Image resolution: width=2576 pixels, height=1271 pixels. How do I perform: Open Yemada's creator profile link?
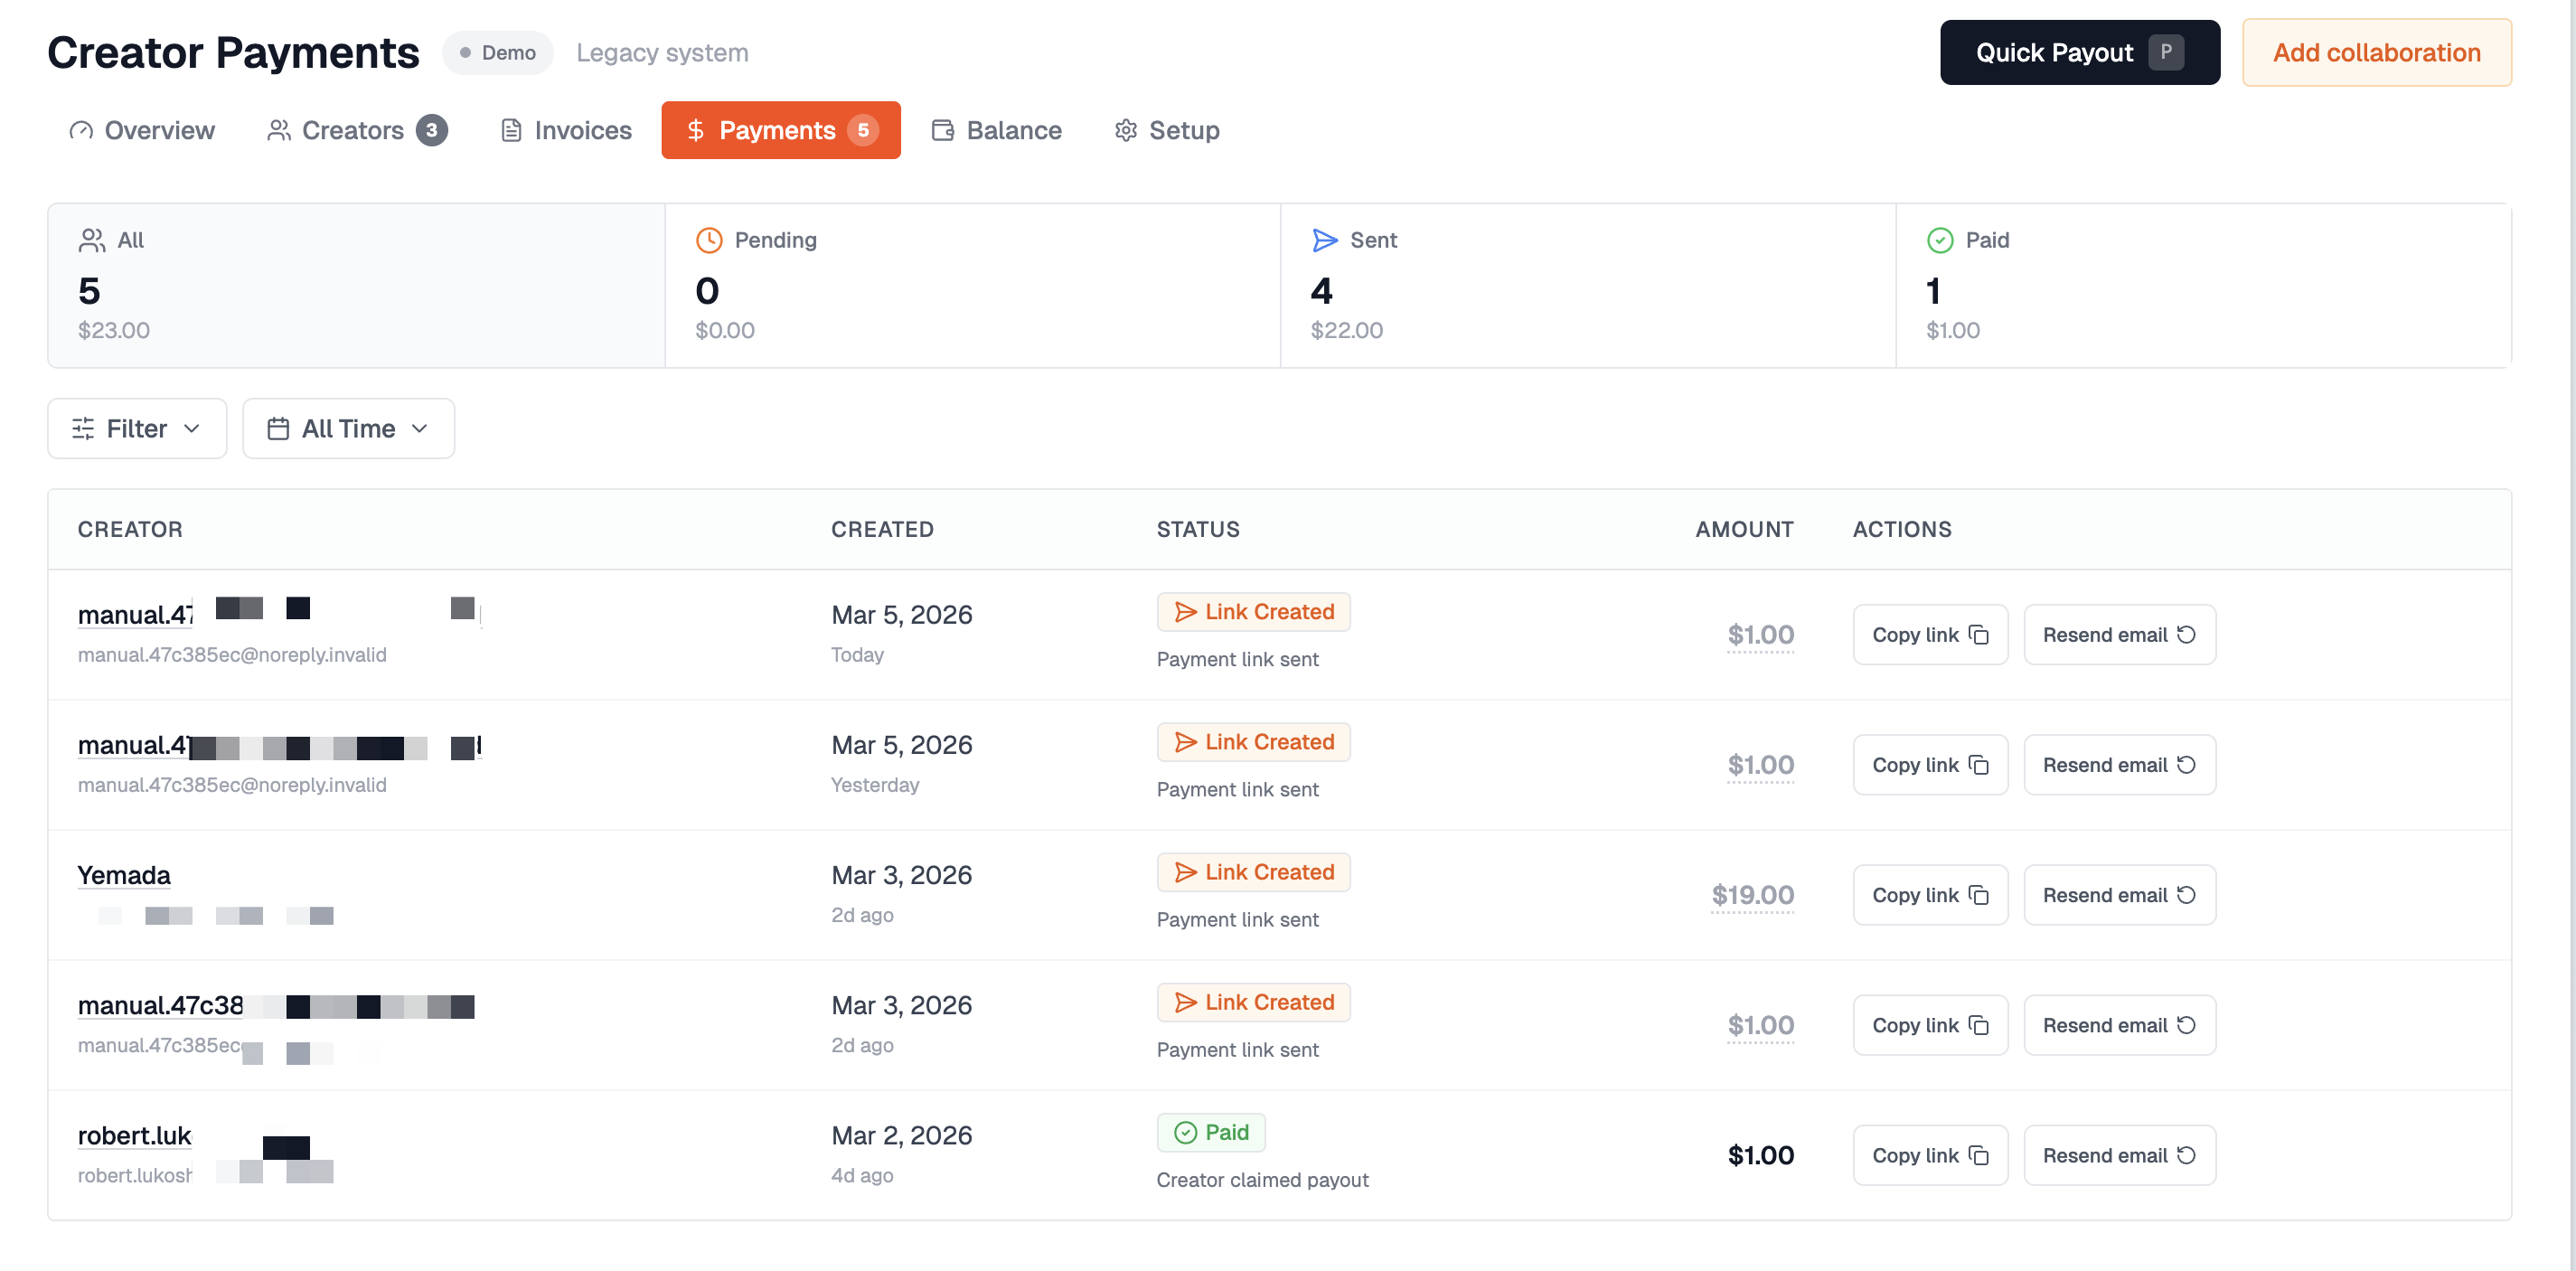[x=123, y=874]
